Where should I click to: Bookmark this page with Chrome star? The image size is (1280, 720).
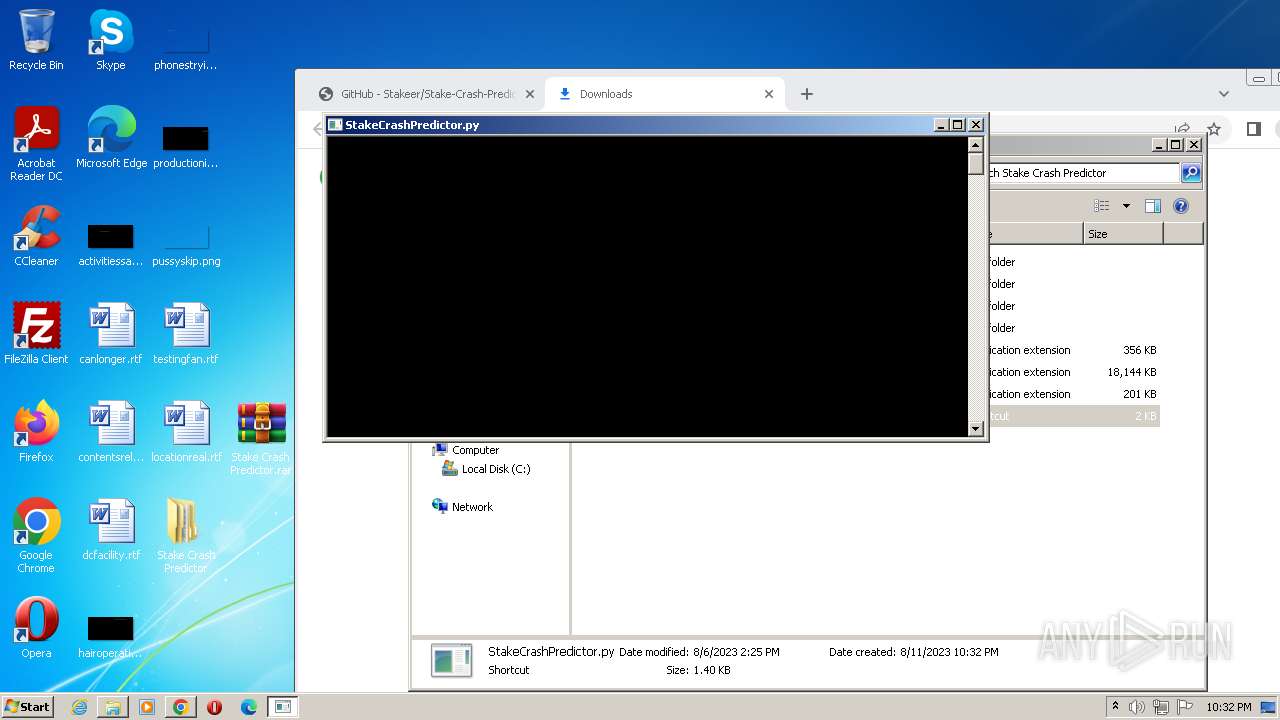click(1213, 129)
